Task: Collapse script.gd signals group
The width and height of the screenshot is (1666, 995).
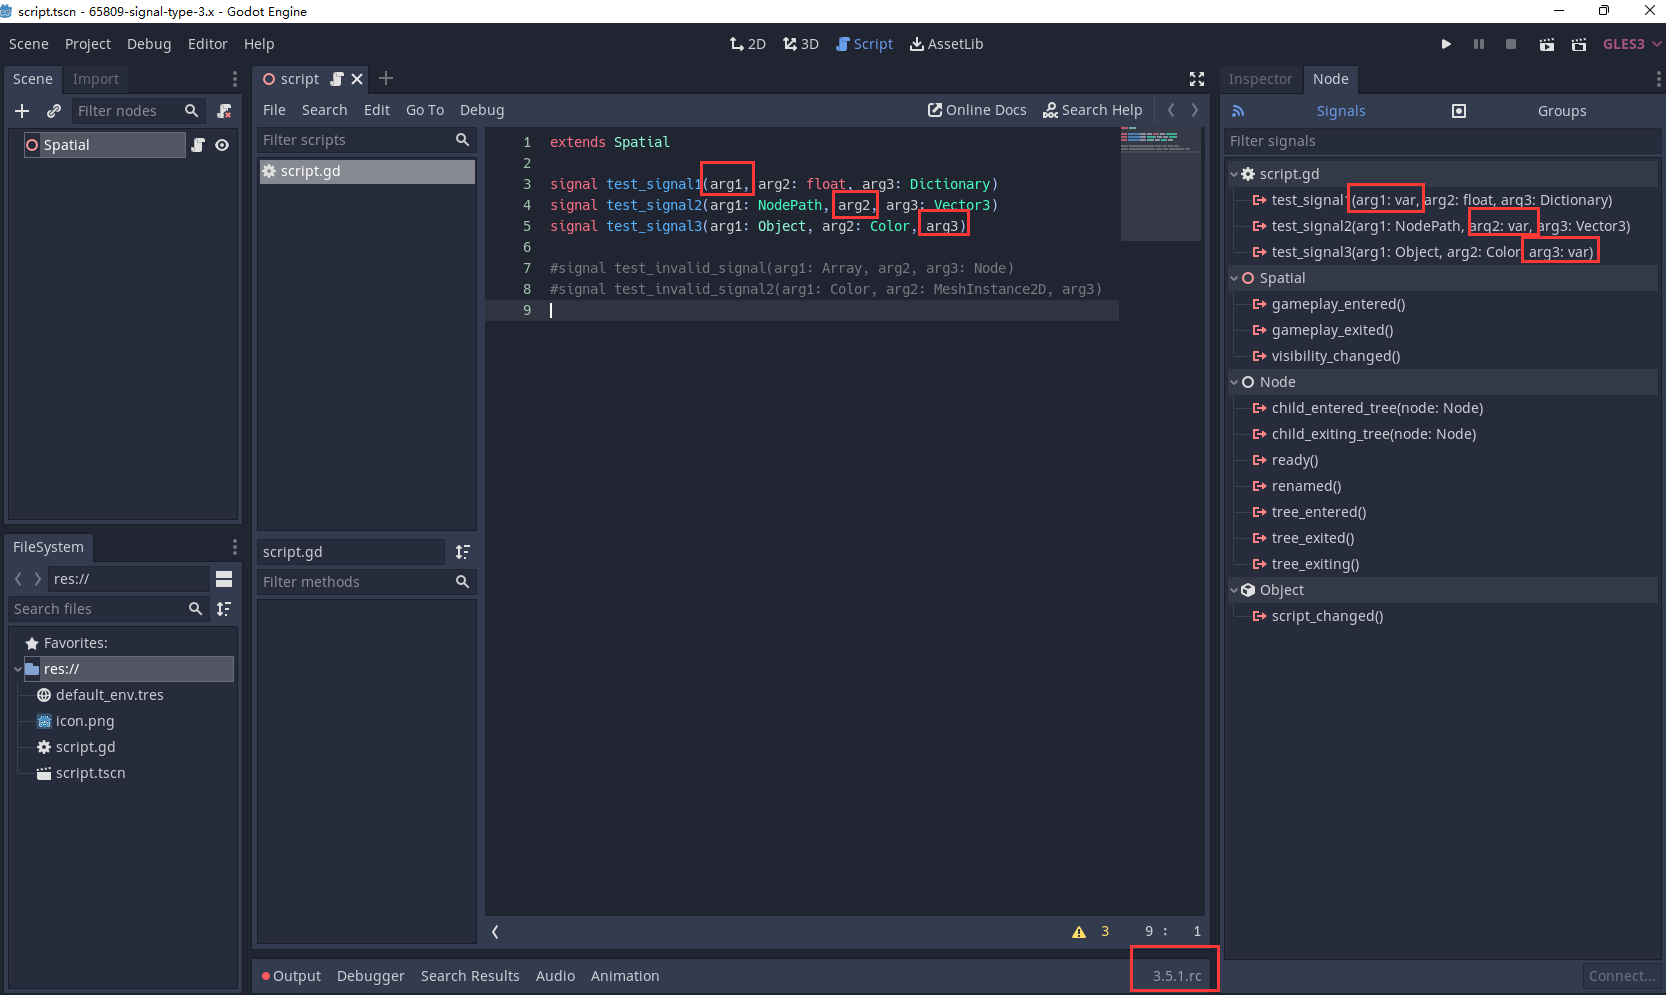Action: click(x=1234, y=174)
